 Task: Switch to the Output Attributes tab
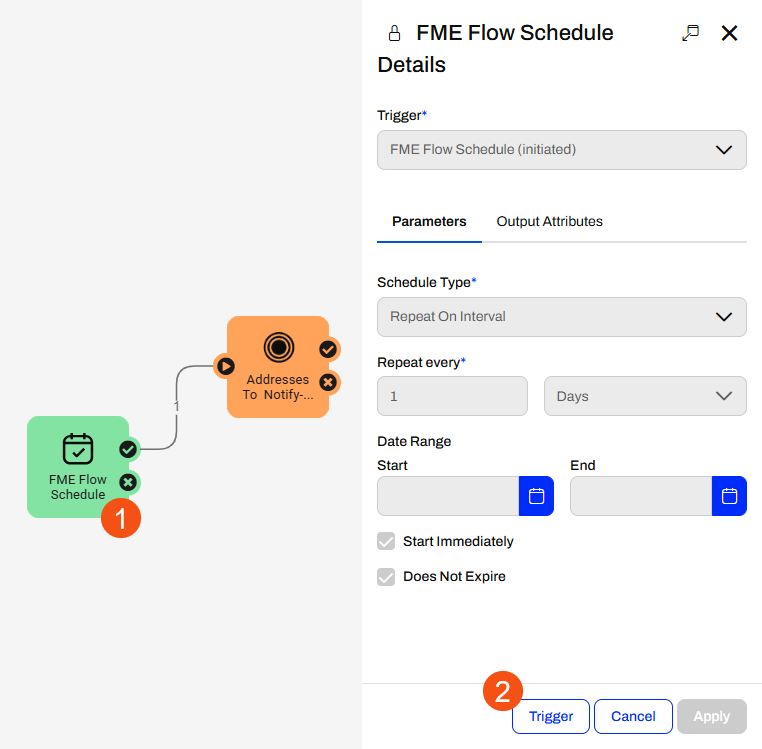point(549,221)
